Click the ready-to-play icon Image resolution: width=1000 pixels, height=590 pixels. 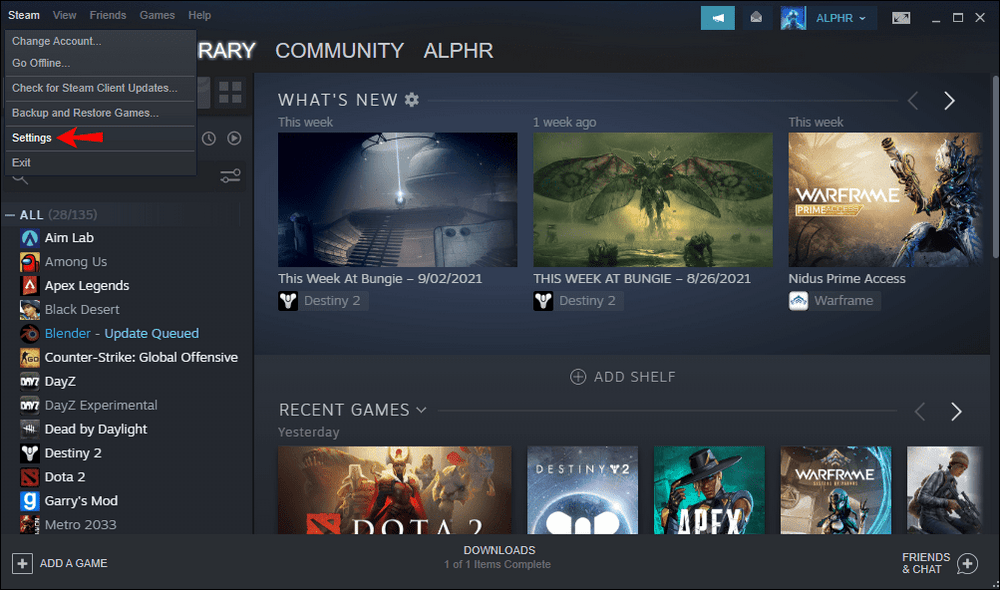(x=234, y=138)
